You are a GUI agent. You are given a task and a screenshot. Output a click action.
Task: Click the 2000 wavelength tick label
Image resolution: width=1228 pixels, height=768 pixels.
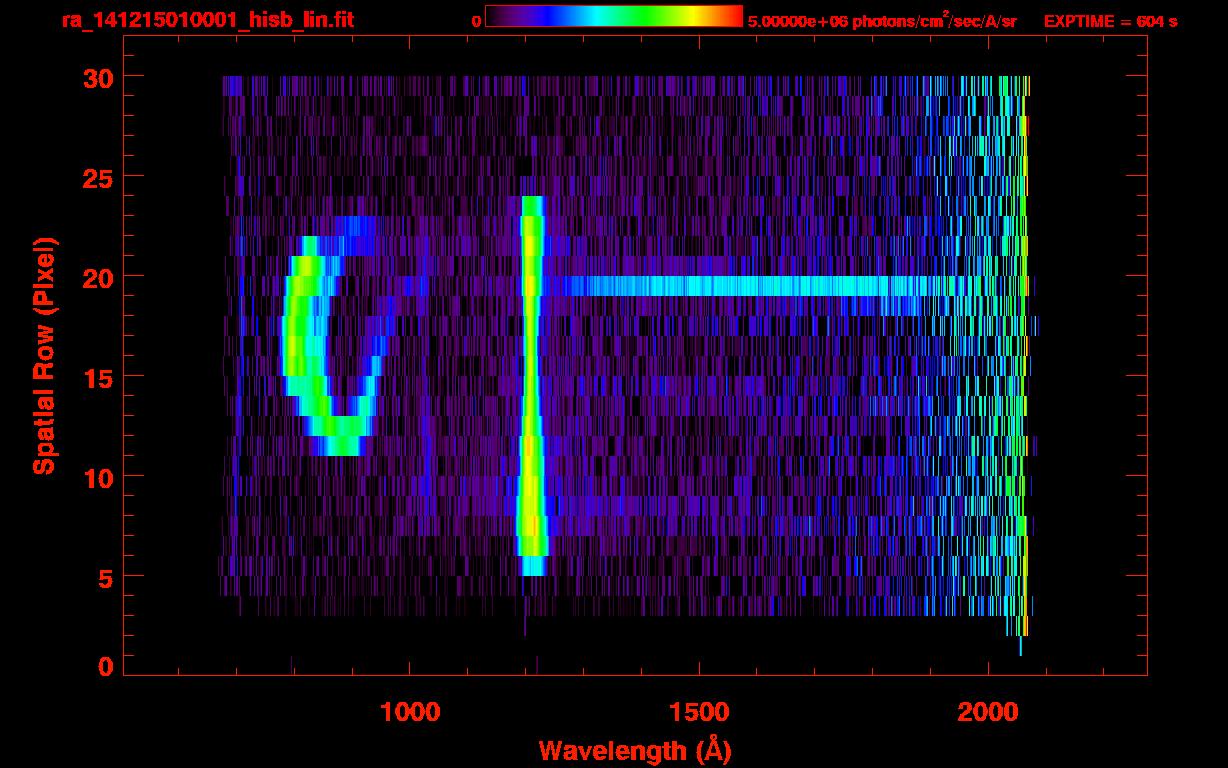click(x=988, y=712)
